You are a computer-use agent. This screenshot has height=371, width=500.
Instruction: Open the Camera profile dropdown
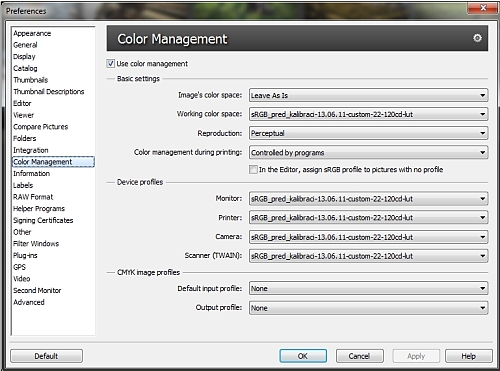coord(368,237)
